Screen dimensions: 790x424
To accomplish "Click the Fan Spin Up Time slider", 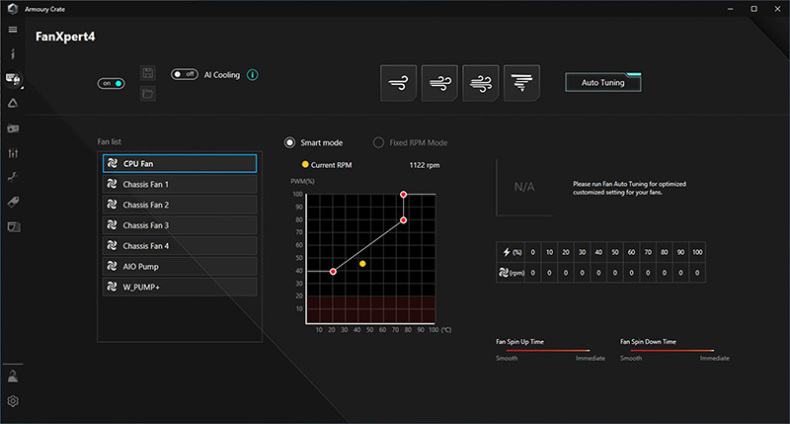I will (x=548, y=350).
